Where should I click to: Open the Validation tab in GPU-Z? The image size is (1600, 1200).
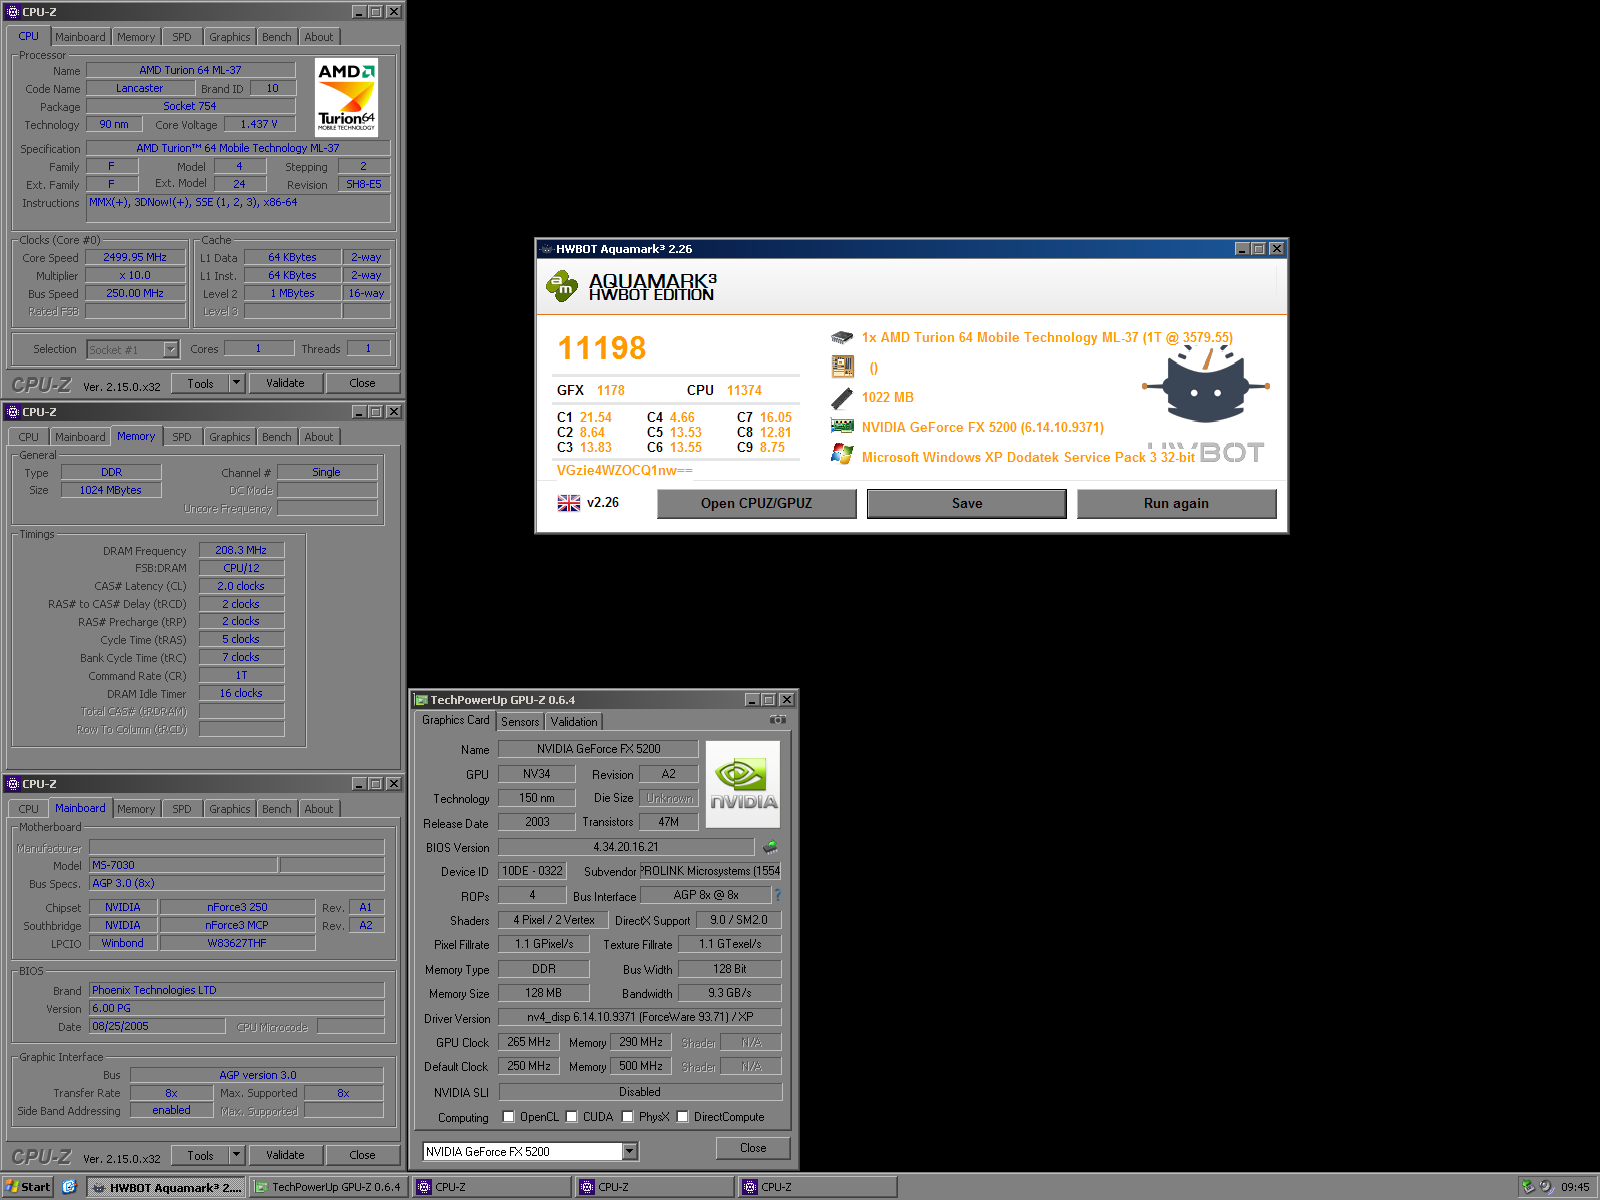click(574, 722)
